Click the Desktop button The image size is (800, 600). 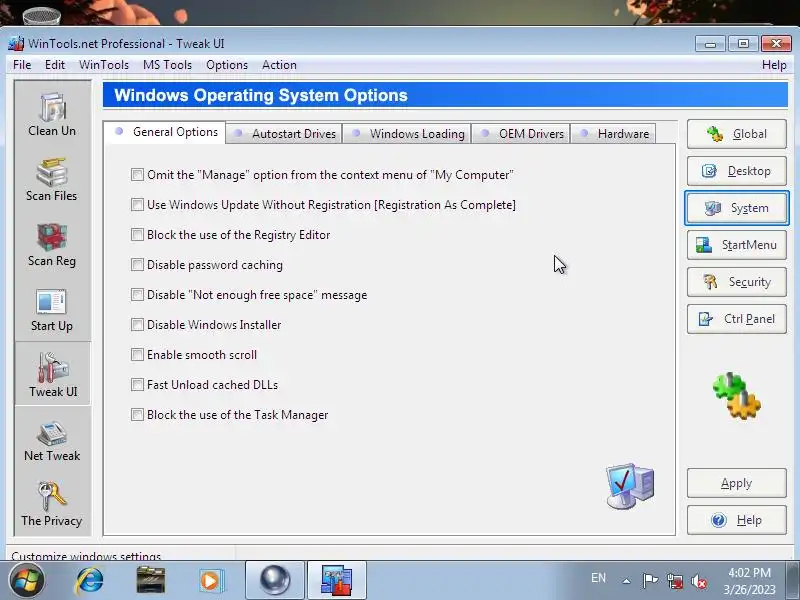click(x=737, y=171)
